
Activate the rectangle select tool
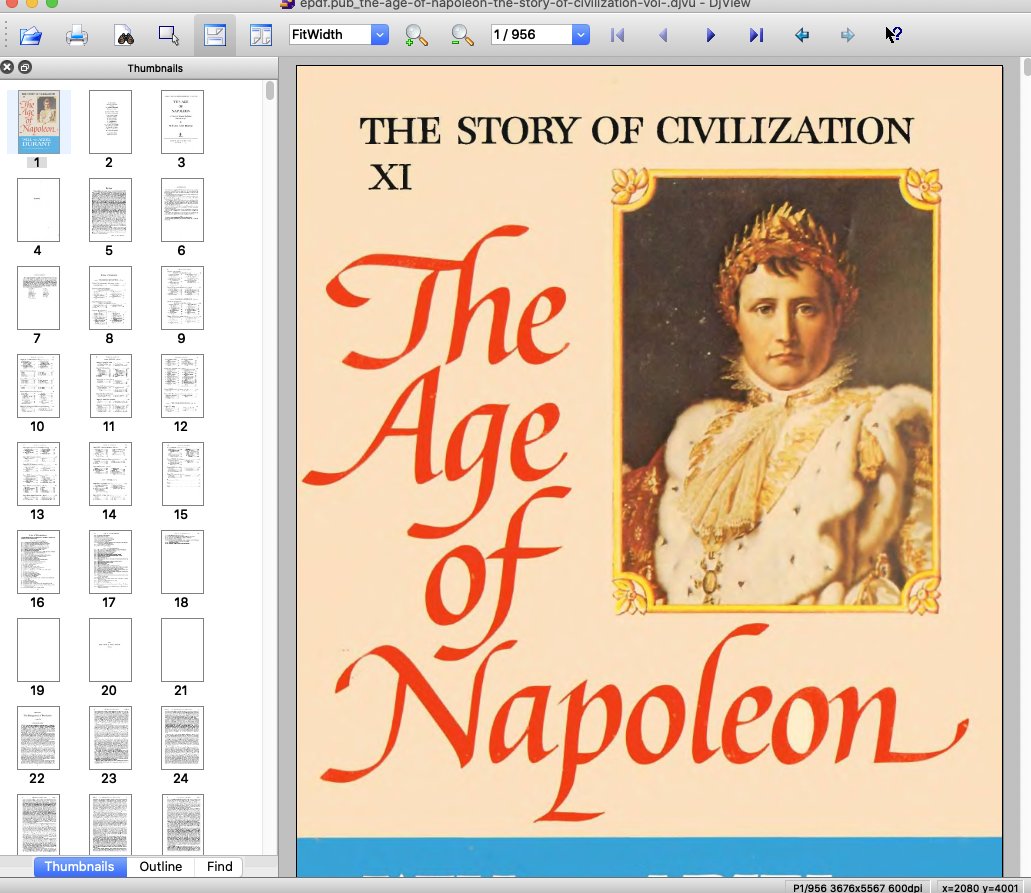169,35
